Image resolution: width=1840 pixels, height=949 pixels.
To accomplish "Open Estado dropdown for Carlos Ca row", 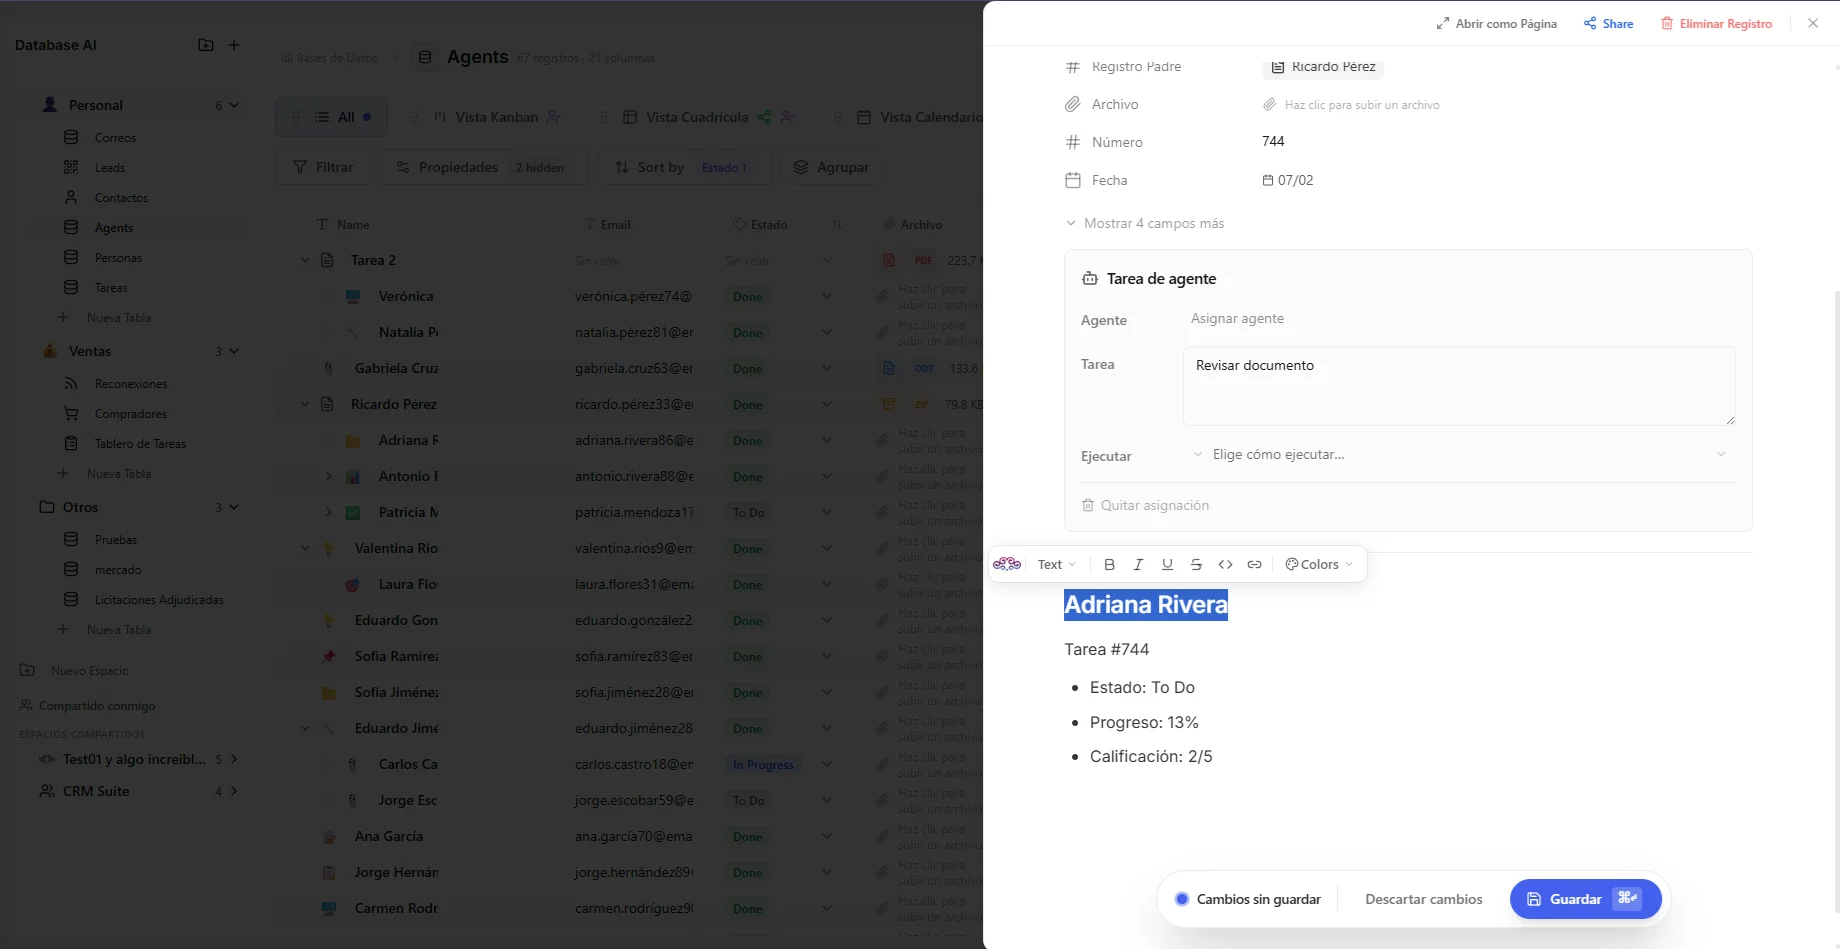I will (x=826, y=764).
